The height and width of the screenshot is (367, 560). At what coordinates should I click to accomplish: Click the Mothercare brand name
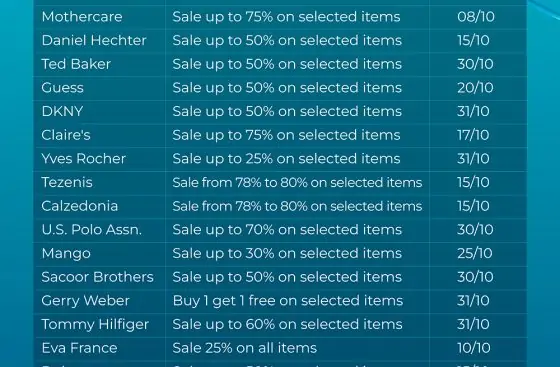click(x=82, y=17)
